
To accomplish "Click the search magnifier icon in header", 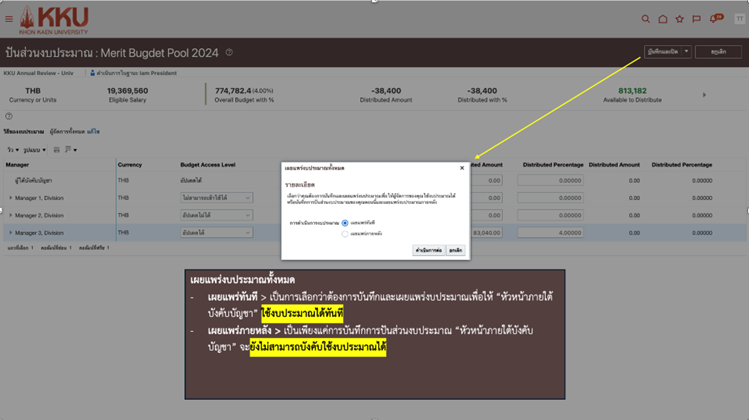I will pyautogui.click(x=647, y=18).
